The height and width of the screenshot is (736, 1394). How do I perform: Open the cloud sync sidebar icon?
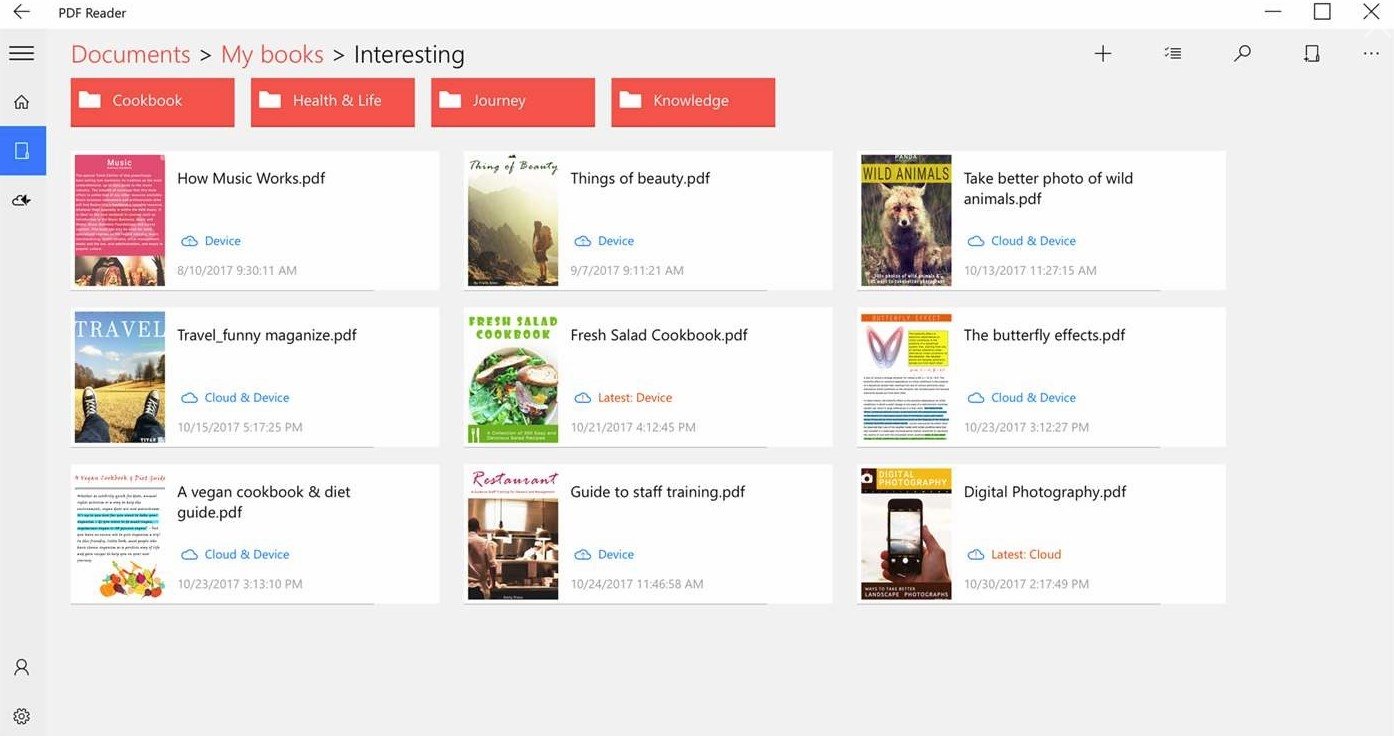pyautogui.click(x=21, y=200)
